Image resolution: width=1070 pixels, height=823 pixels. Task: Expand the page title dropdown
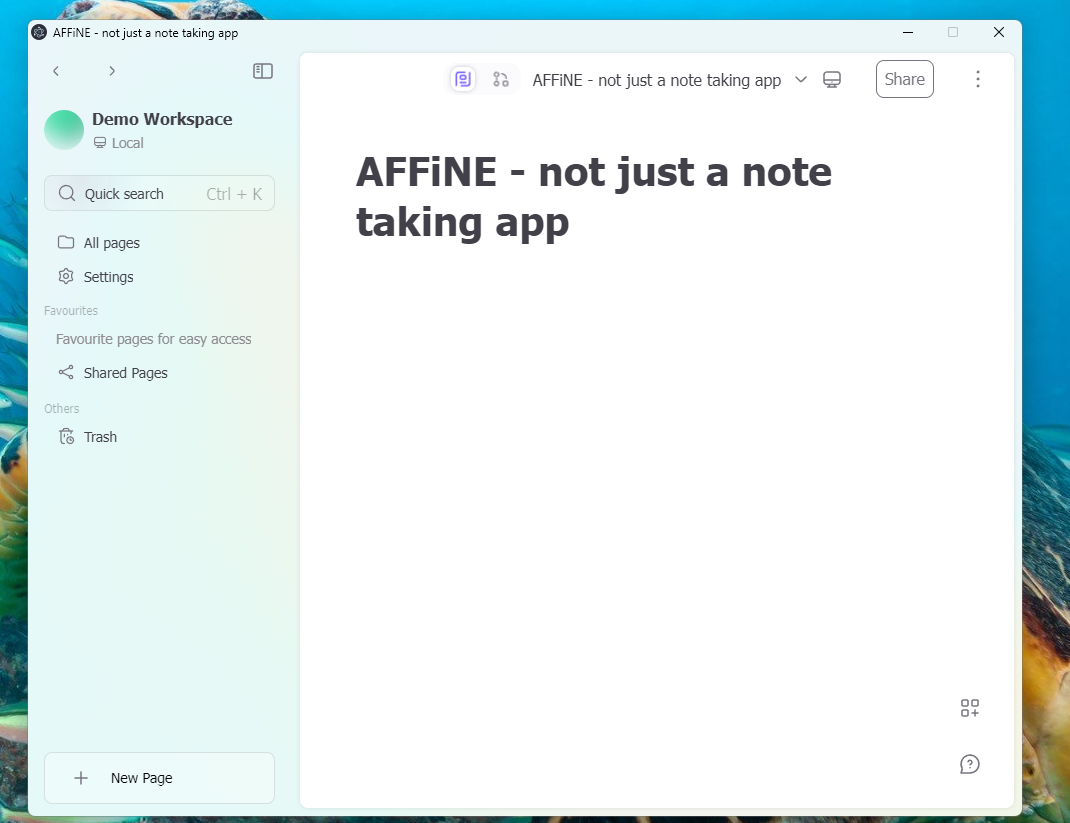798,79
